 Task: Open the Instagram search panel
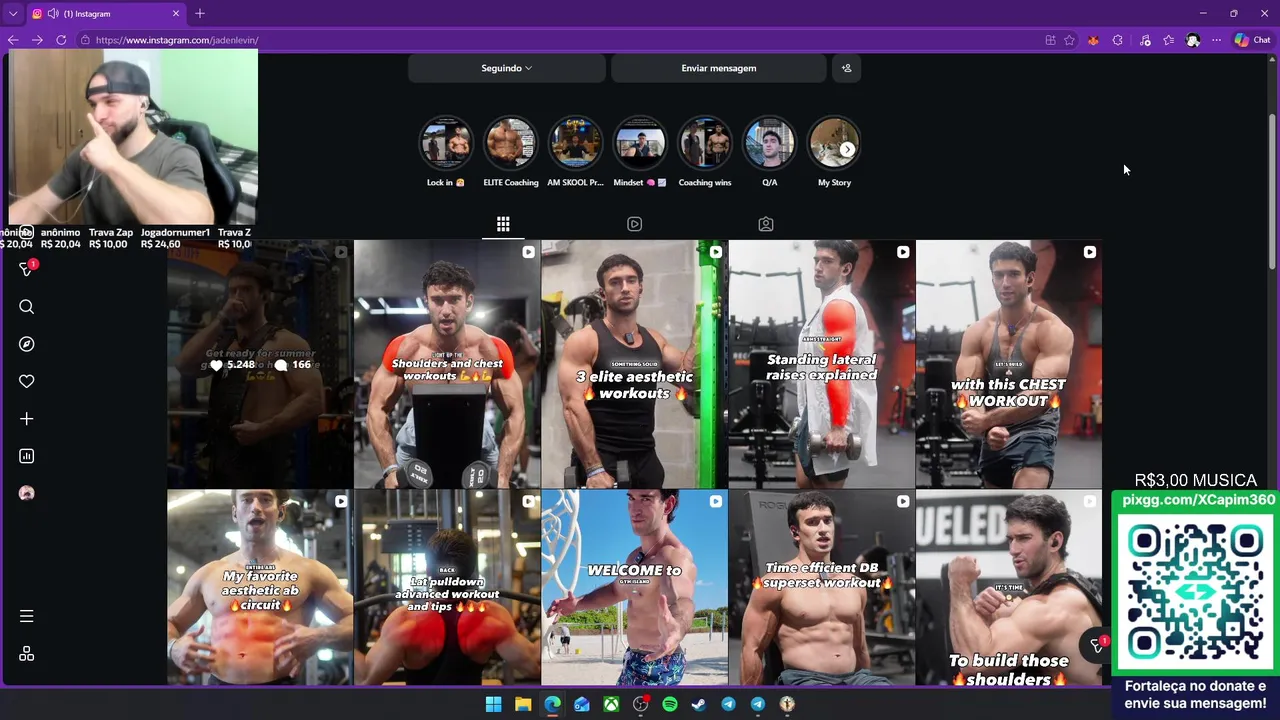pos(27,307)
